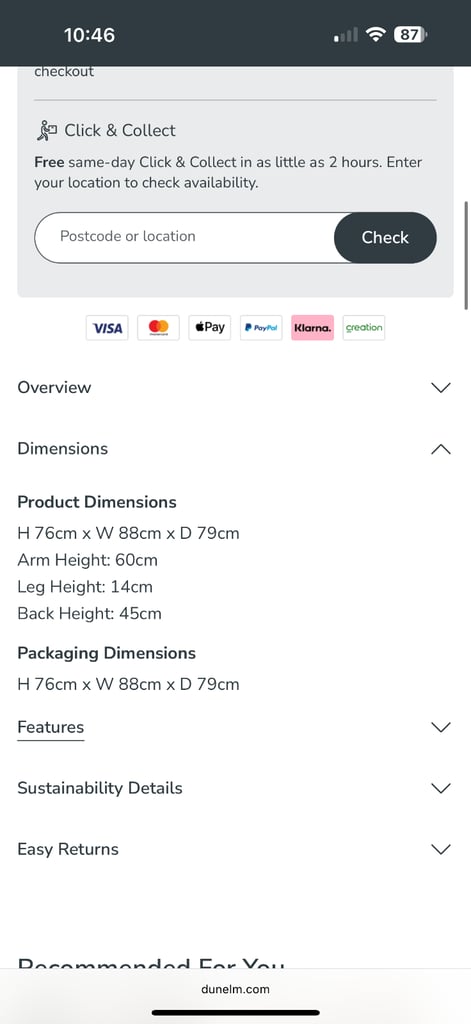Tap the battery indicator showing 87
The height and width of the screenshot is (1024, 471).
(410, 35)
